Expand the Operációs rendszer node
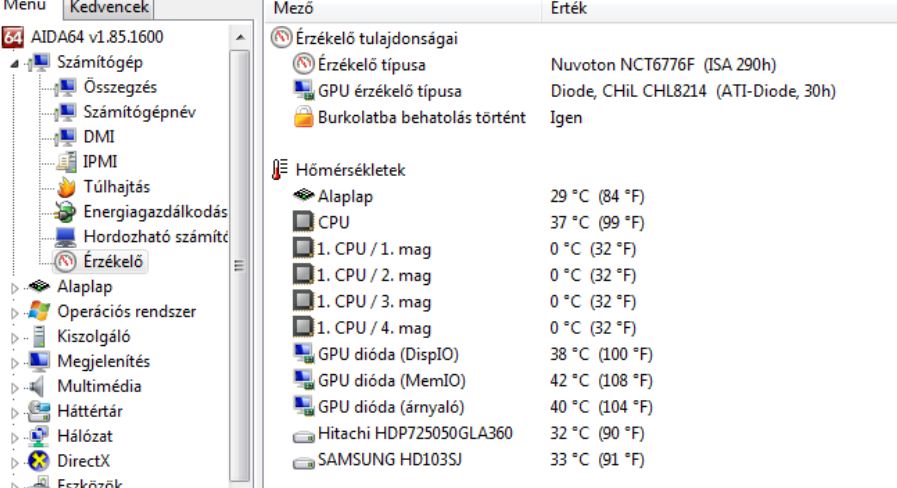897x488 pixels. 15,312
